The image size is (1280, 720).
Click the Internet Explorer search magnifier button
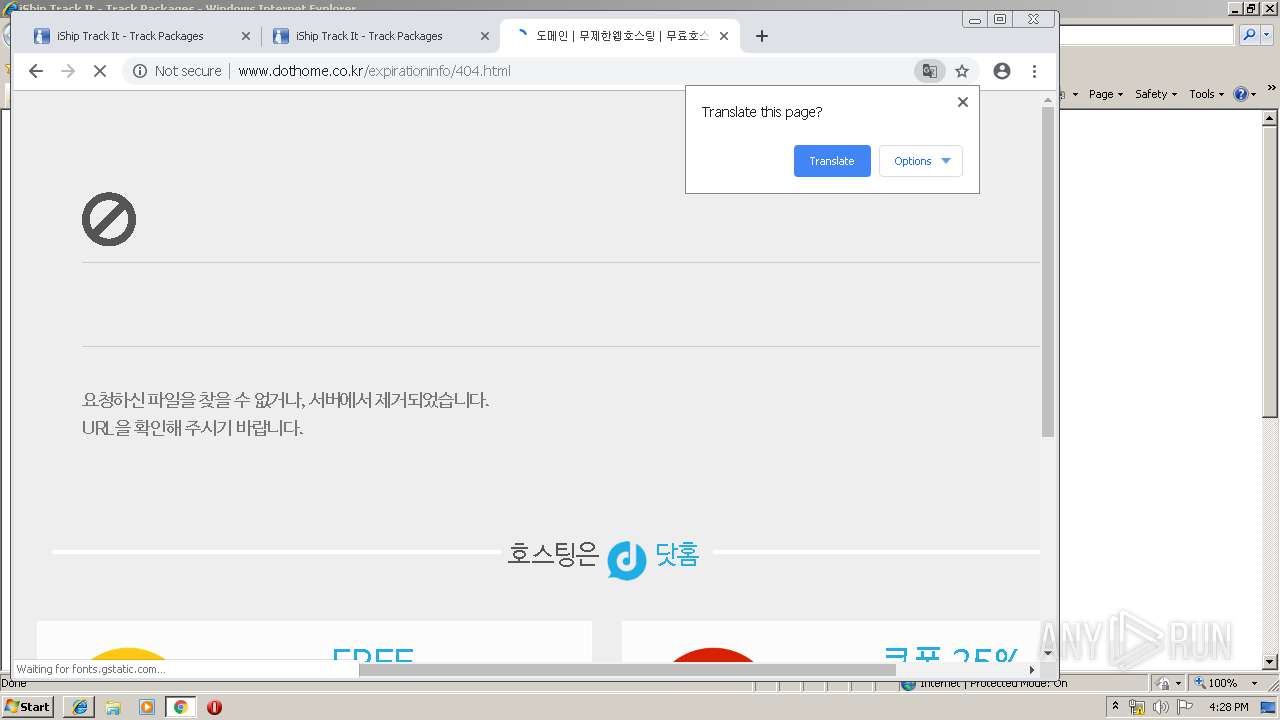(1248, 35)
